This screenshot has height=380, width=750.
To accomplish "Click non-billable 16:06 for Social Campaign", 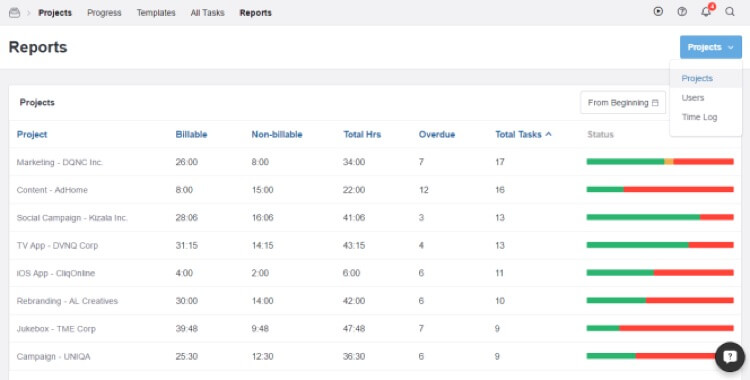I will point(263,218).
